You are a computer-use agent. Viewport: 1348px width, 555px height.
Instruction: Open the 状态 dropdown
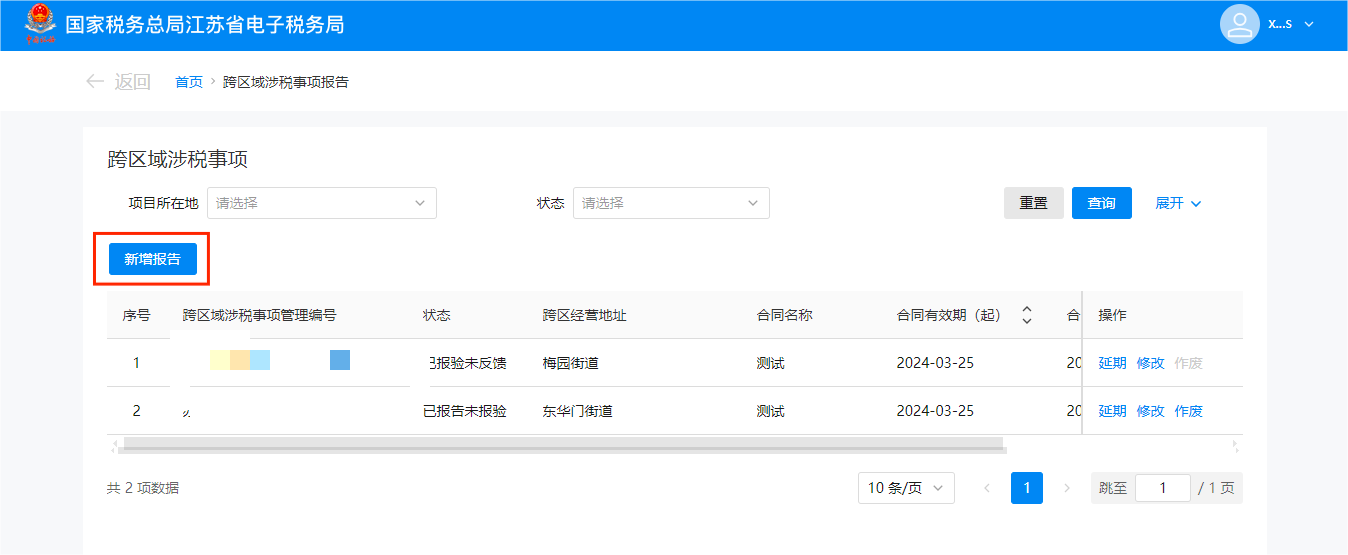coord(670,203)
